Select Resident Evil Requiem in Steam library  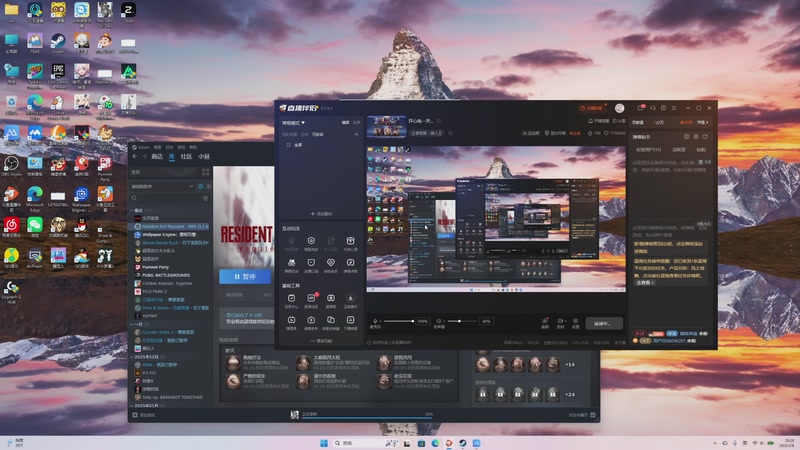pyautogui.click(x=171, y=226)
